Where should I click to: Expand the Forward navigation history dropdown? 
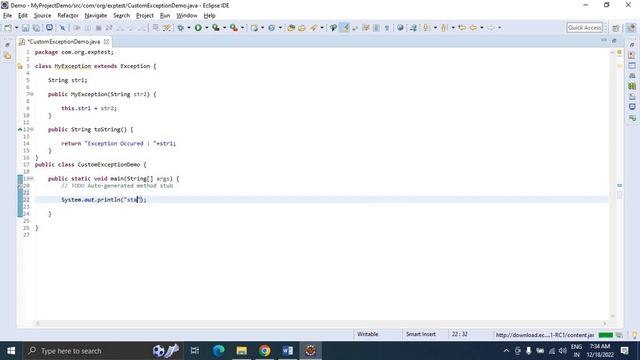499,28
